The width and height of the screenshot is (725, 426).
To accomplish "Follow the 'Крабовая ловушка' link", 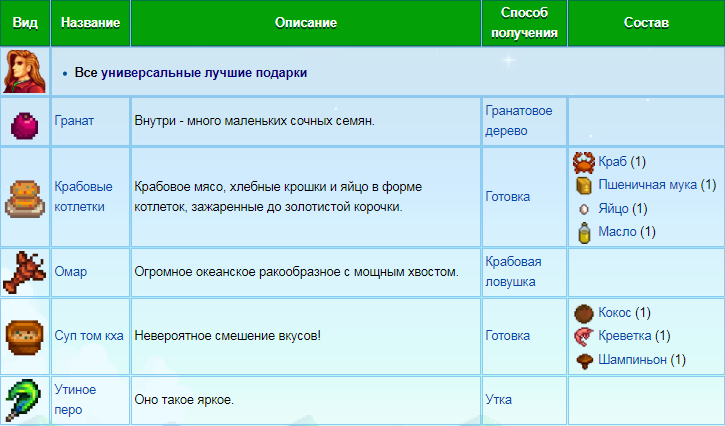I will tap(513, 272).
